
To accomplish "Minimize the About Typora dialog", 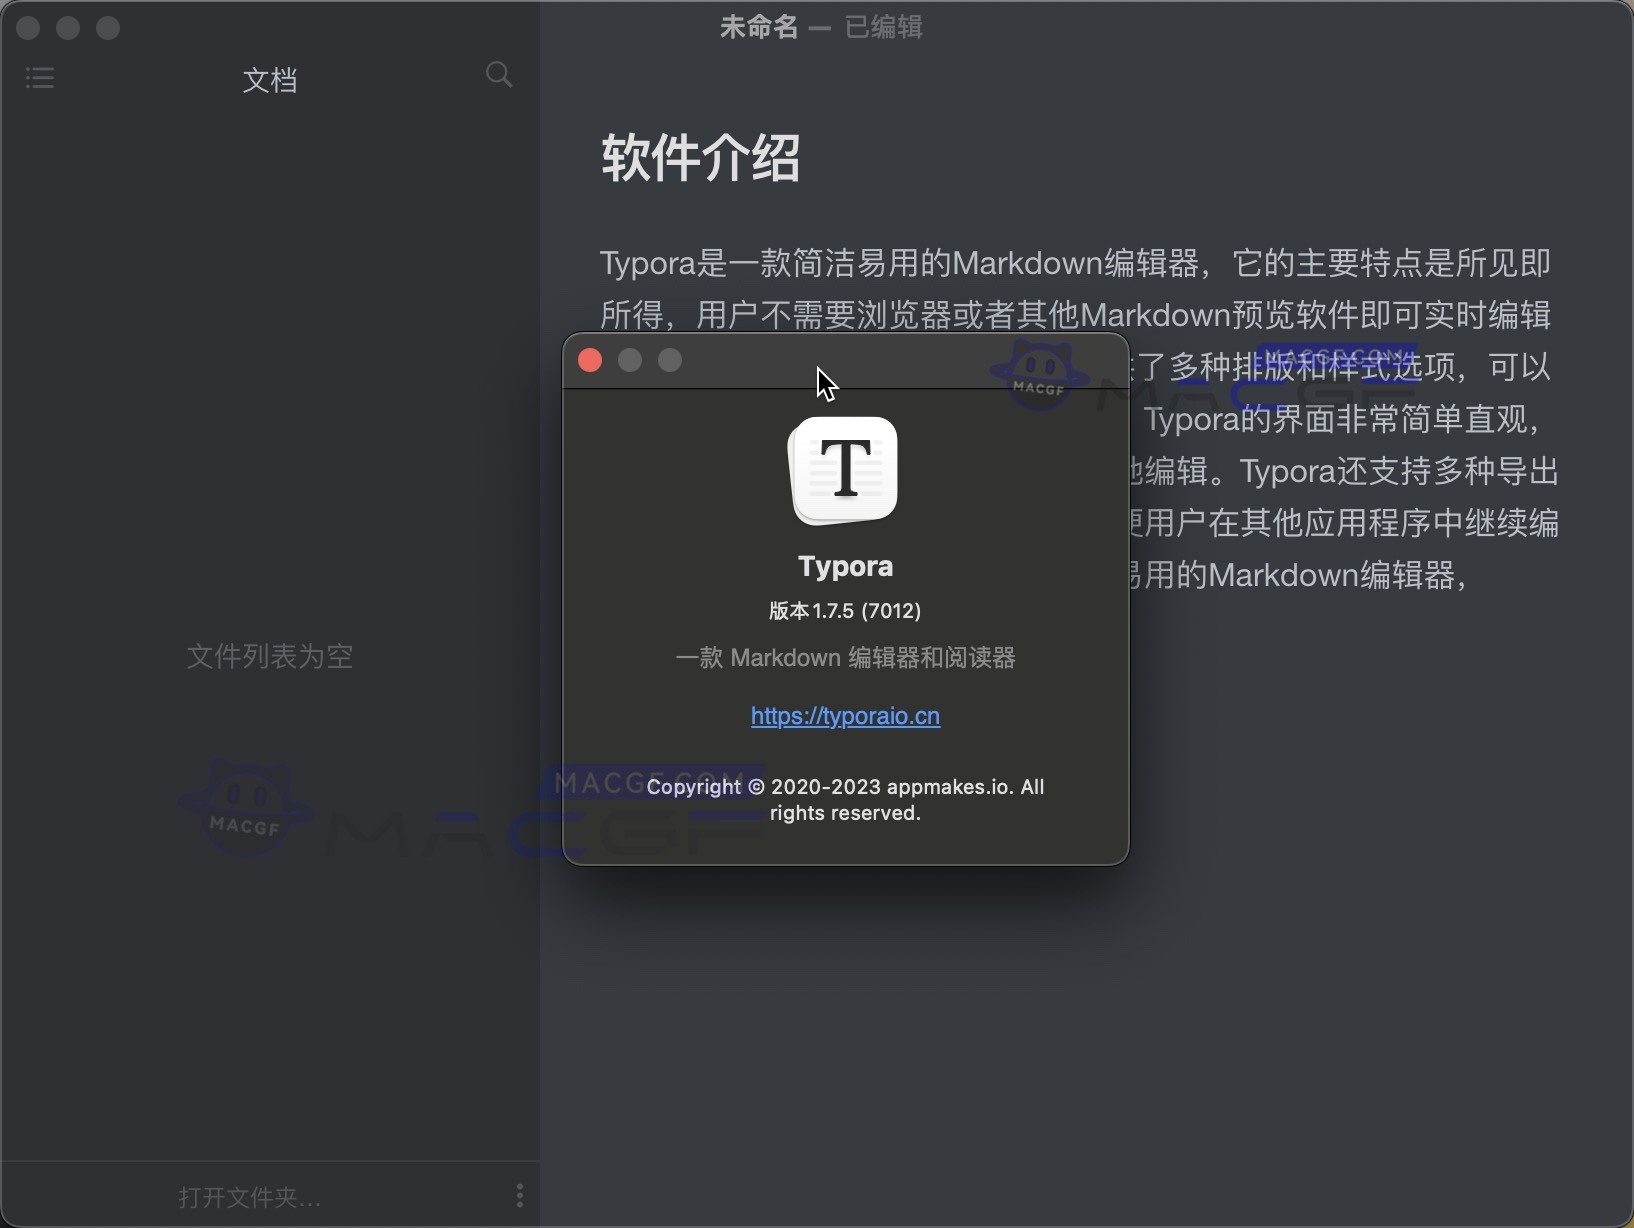I will coord(630,360).
